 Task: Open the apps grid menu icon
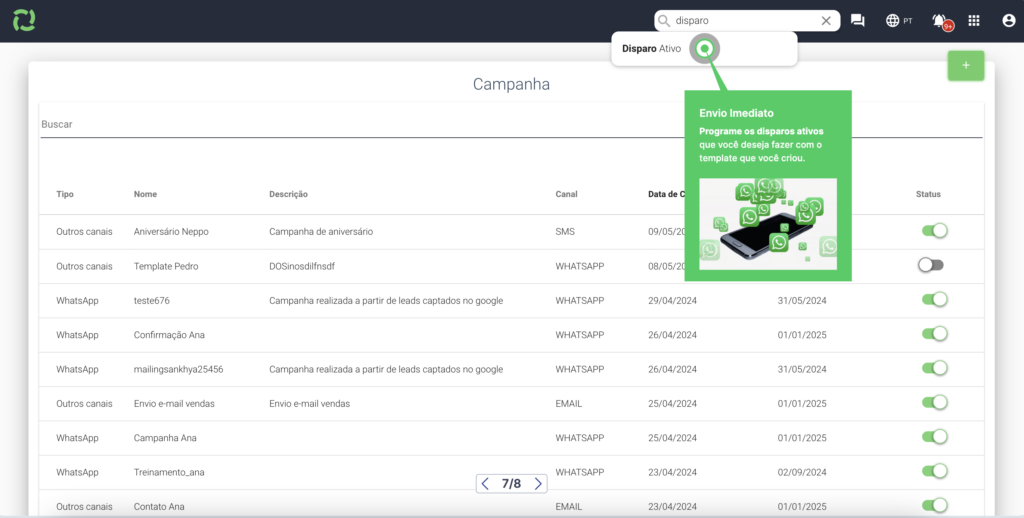tap(974, 21)
